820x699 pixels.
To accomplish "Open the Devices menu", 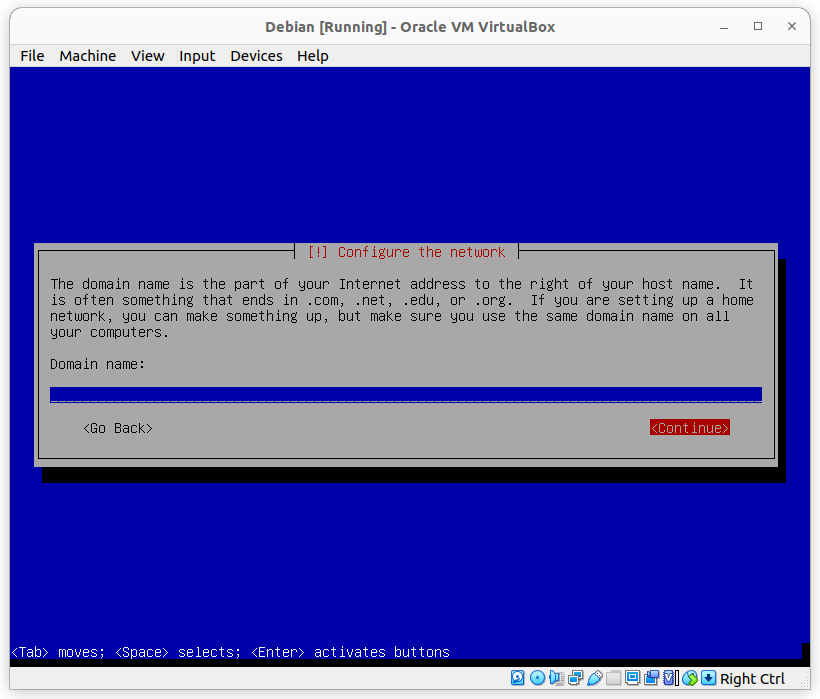I will (256, 56).
